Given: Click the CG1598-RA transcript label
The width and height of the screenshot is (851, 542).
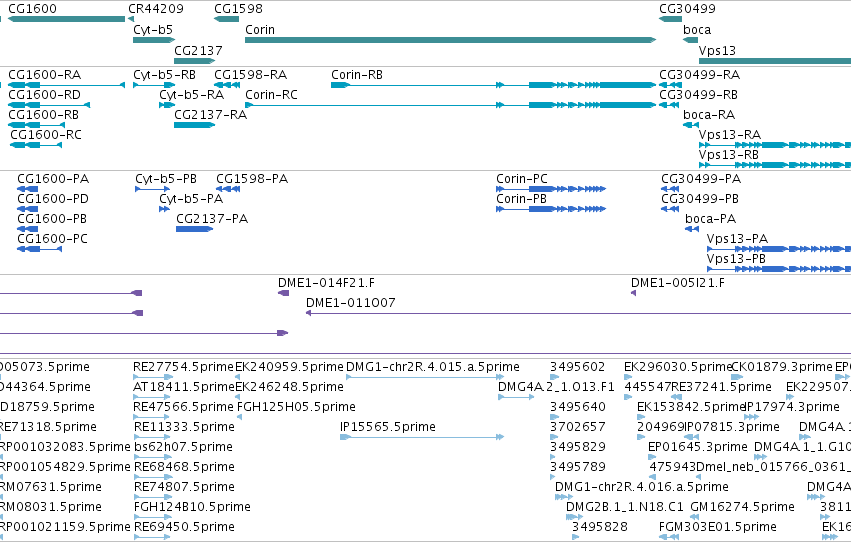Looking at the screenshot, I should tap(251, 75).
